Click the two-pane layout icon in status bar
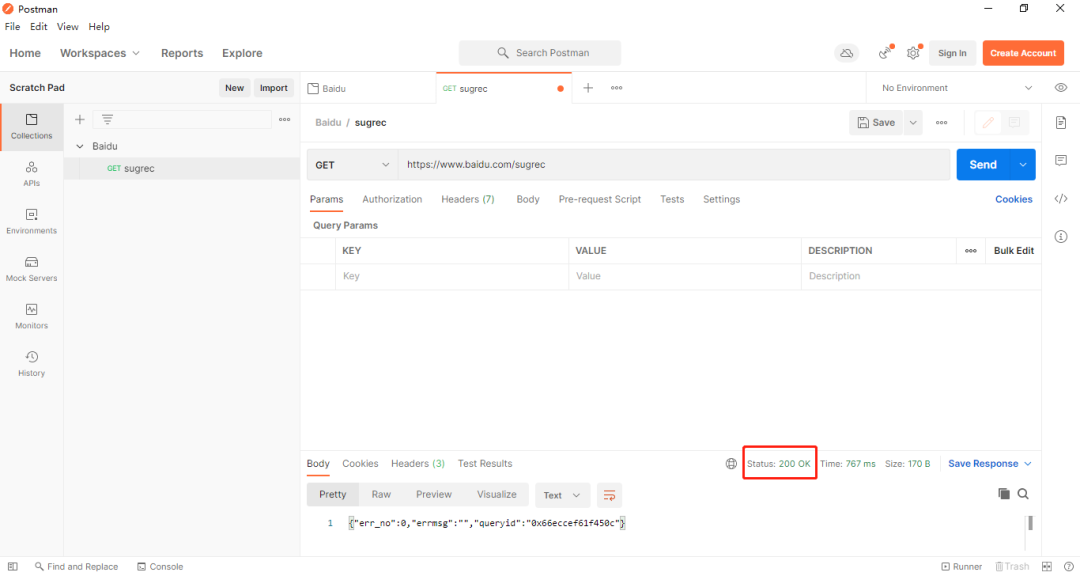This screenshot has height=576, width=1080. click(x=1047, y=566)
